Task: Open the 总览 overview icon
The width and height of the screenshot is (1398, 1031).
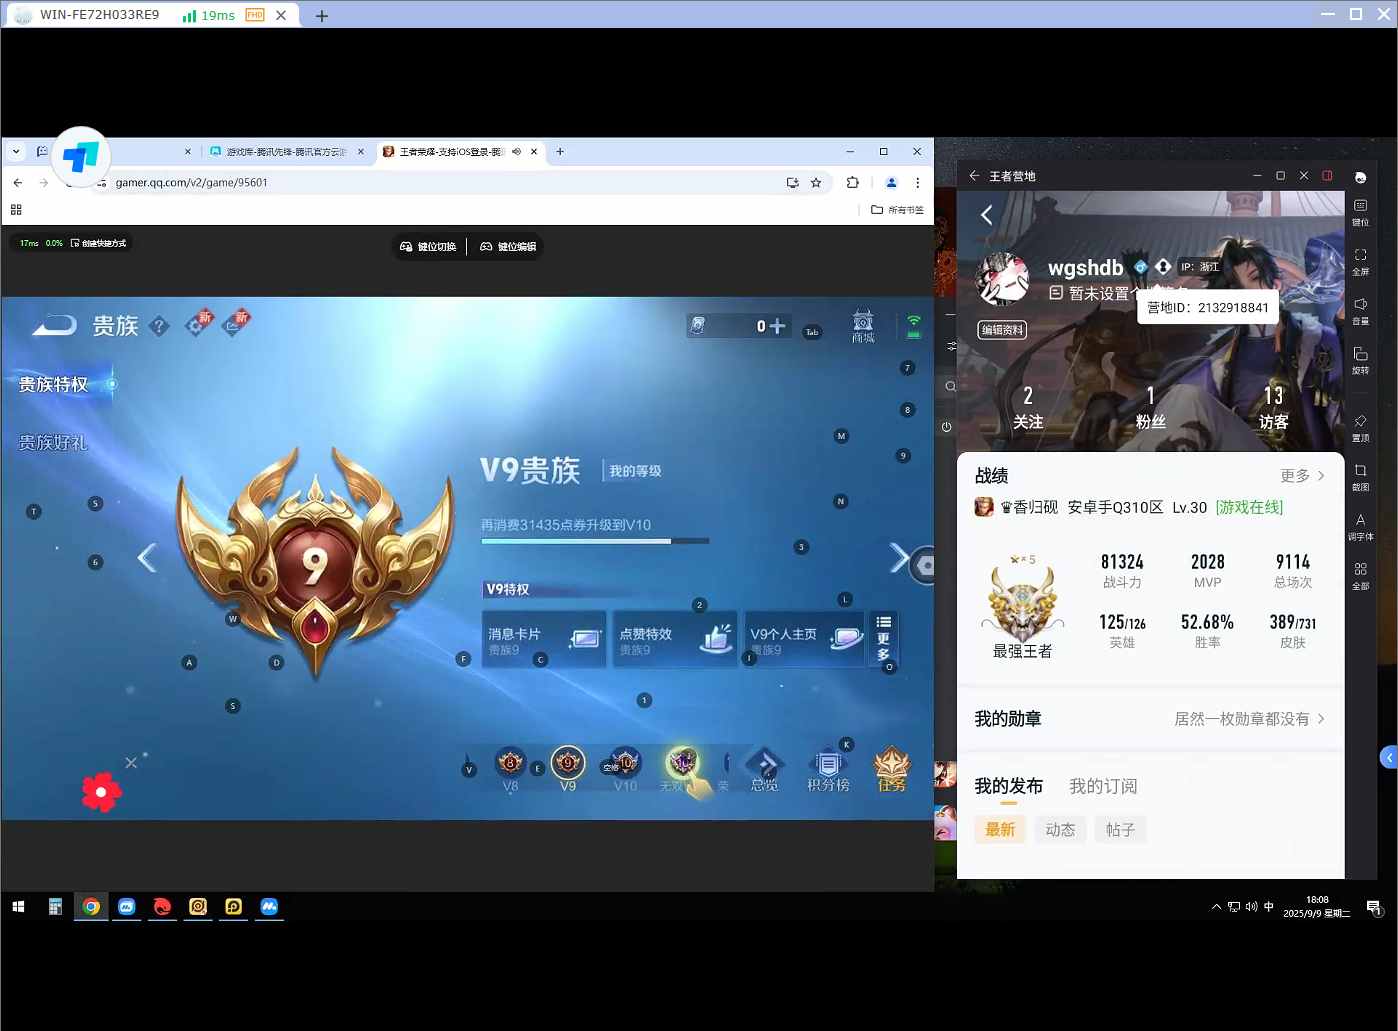Action: point(765,770)
